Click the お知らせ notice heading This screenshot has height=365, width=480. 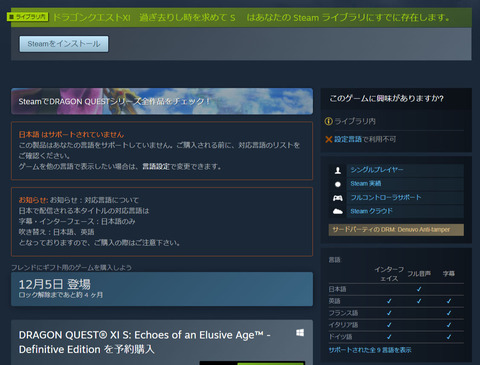tap(33, 200)
